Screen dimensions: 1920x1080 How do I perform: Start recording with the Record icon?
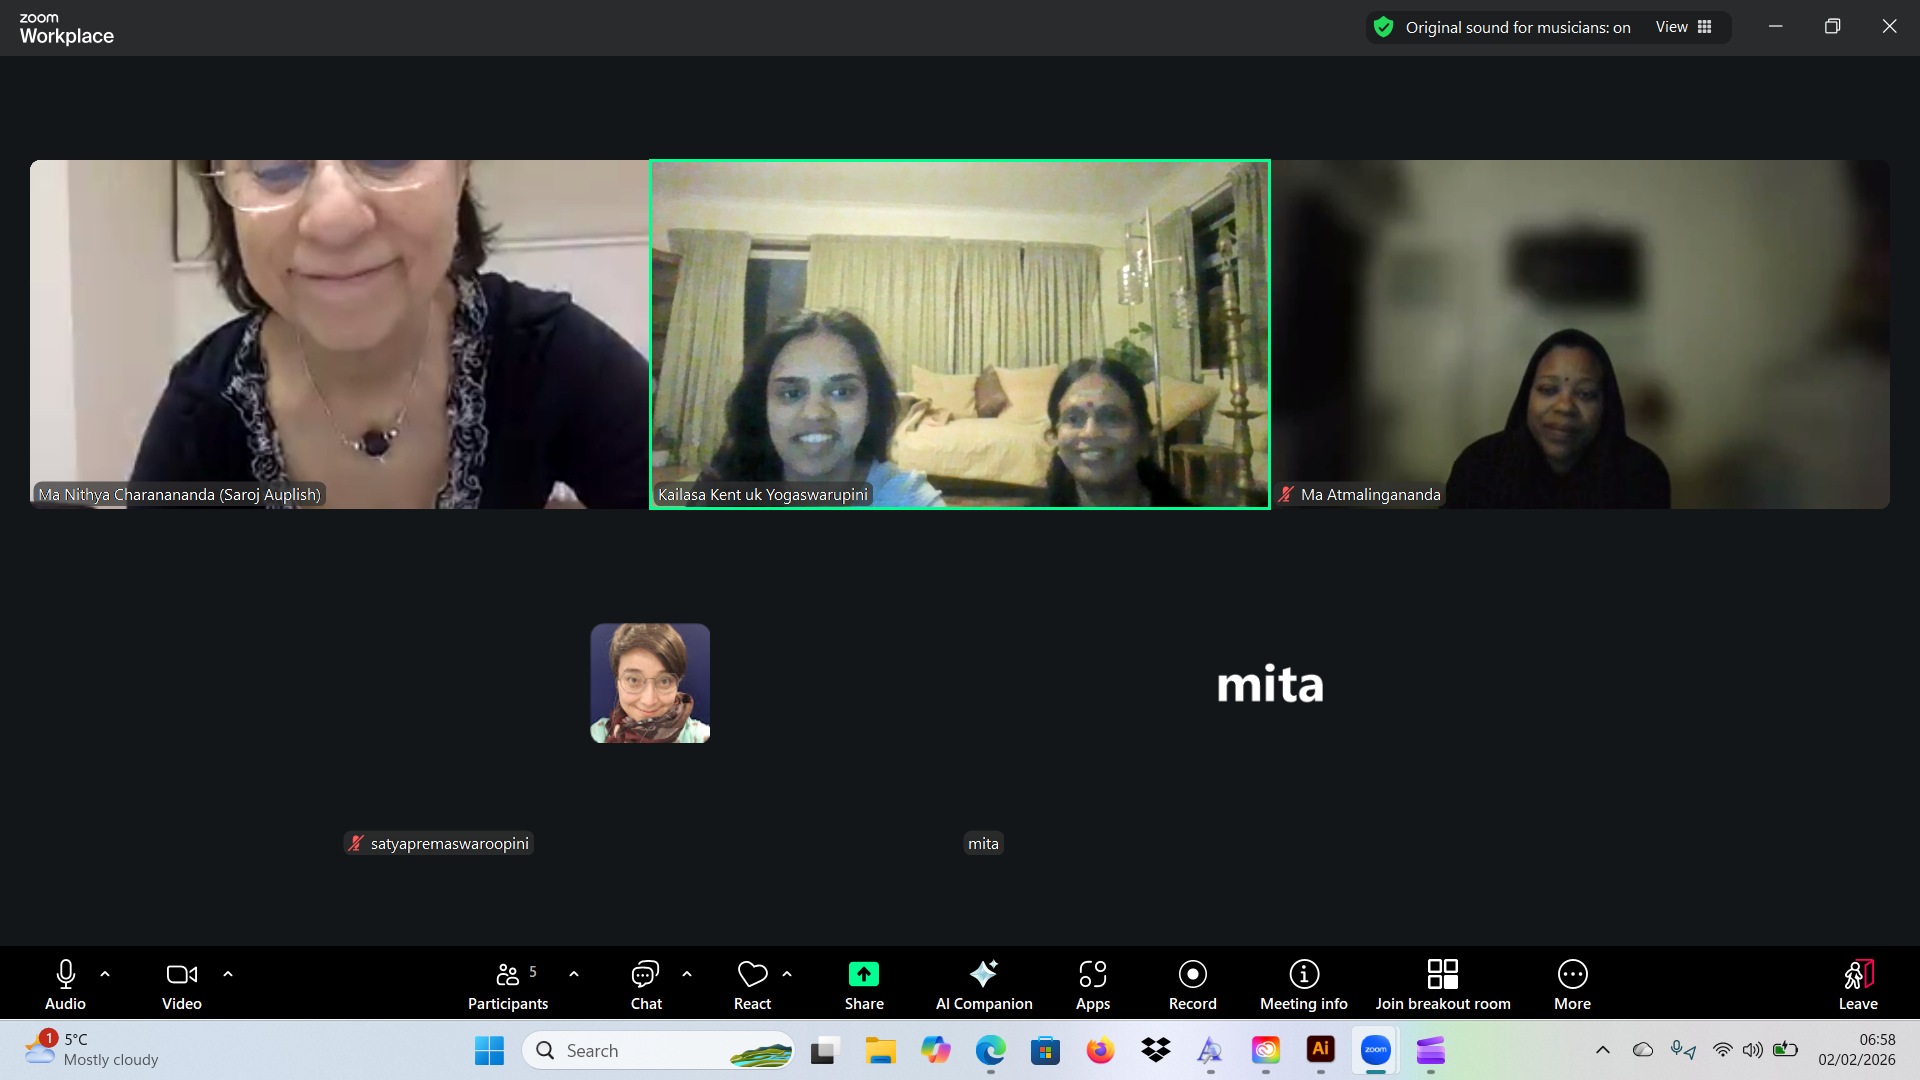[1192, 974]
